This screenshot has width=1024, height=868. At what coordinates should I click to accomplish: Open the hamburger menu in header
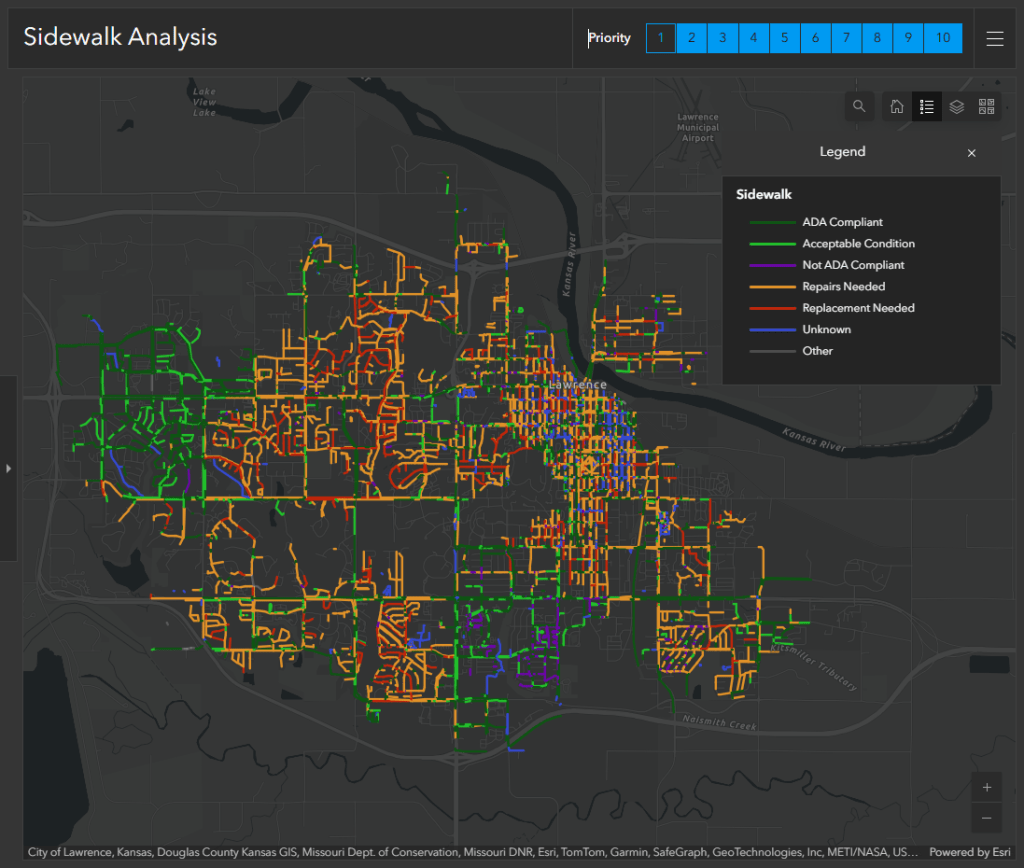(994, 39)
